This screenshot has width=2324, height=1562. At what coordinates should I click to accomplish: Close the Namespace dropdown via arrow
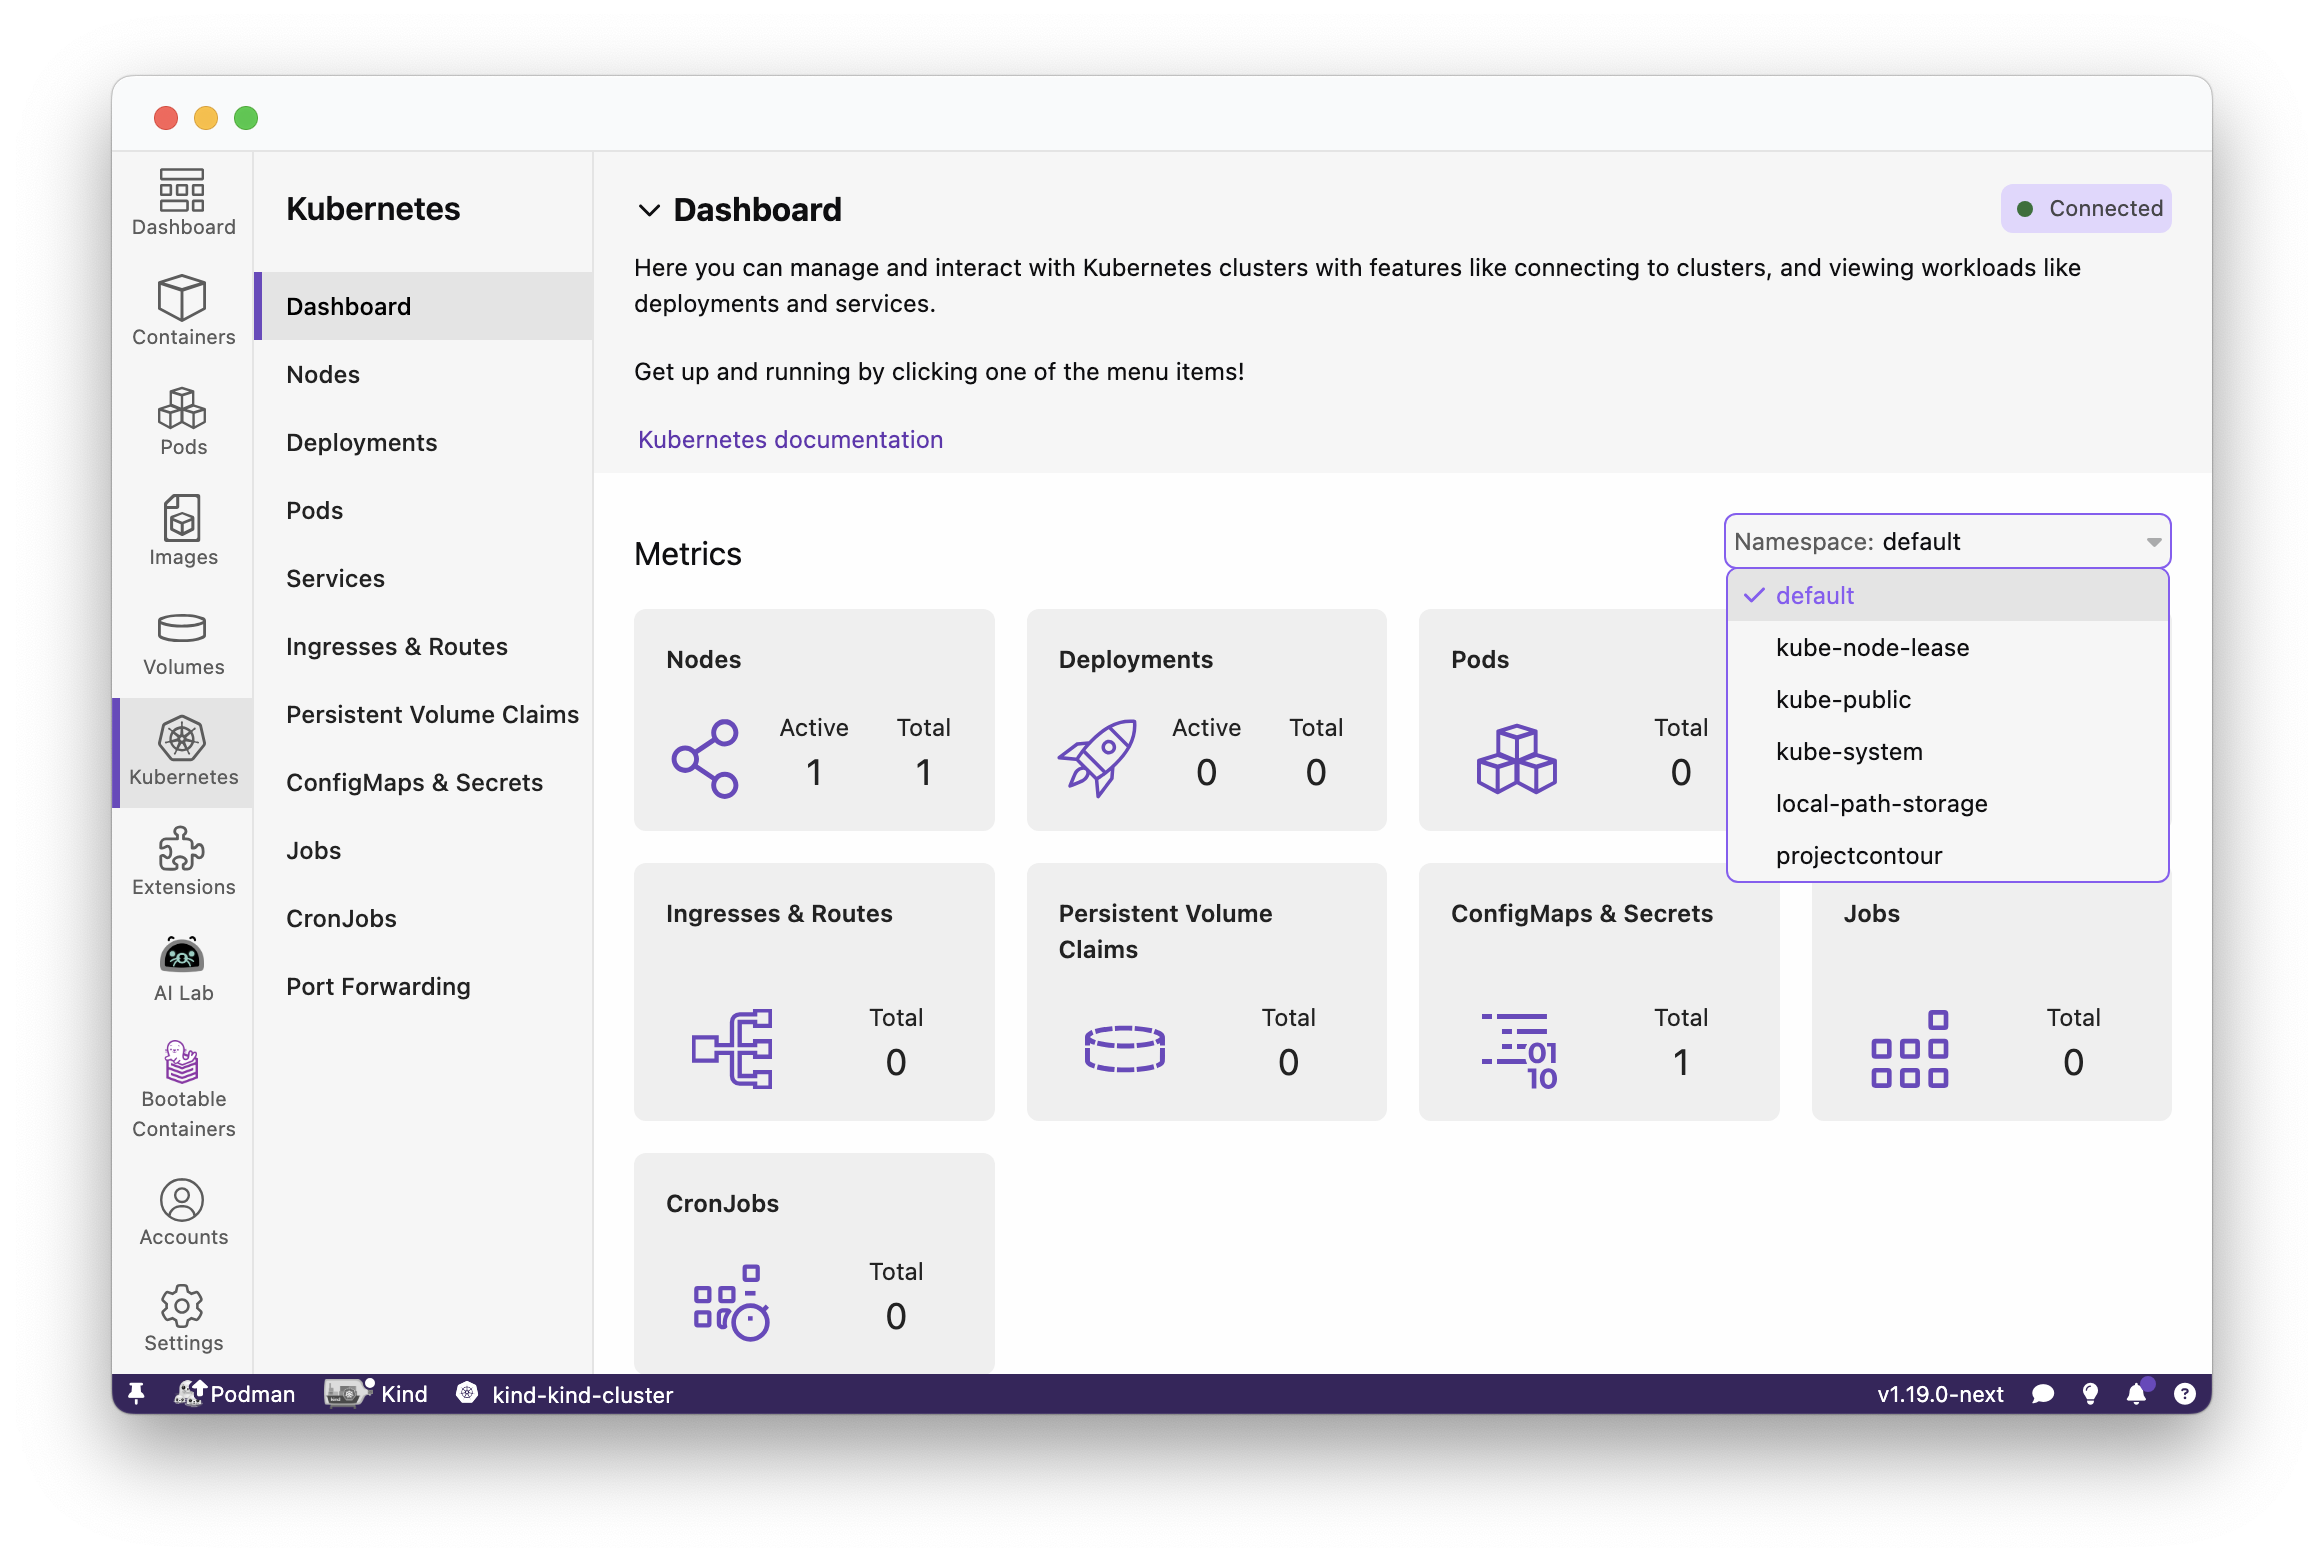[2153, 542]
